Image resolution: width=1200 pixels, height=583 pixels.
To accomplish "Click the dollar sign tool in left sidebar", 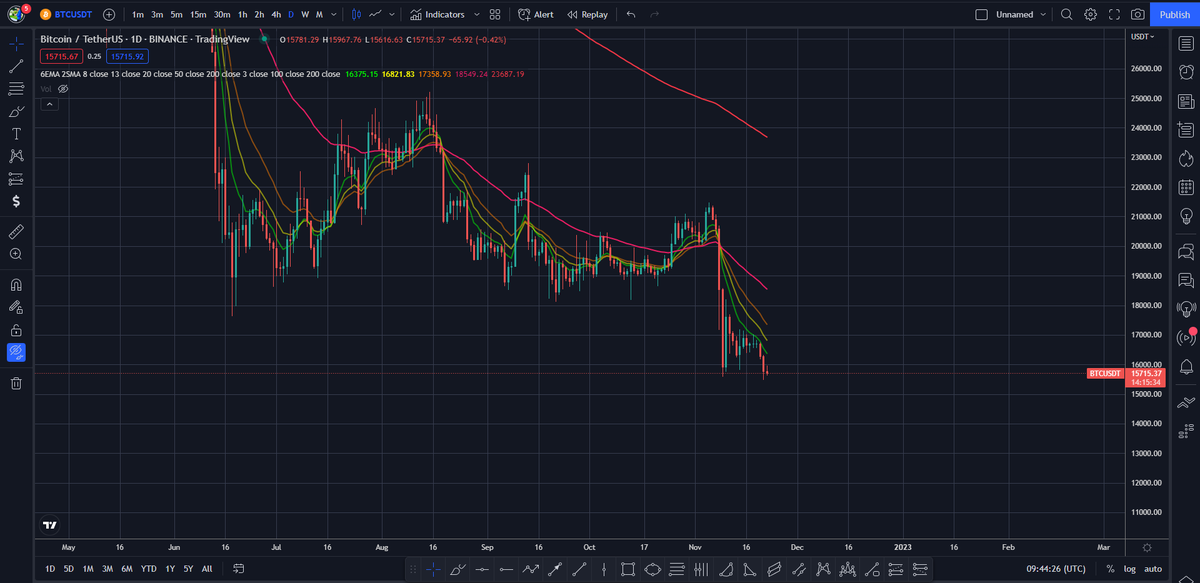I will coord(16,201).
